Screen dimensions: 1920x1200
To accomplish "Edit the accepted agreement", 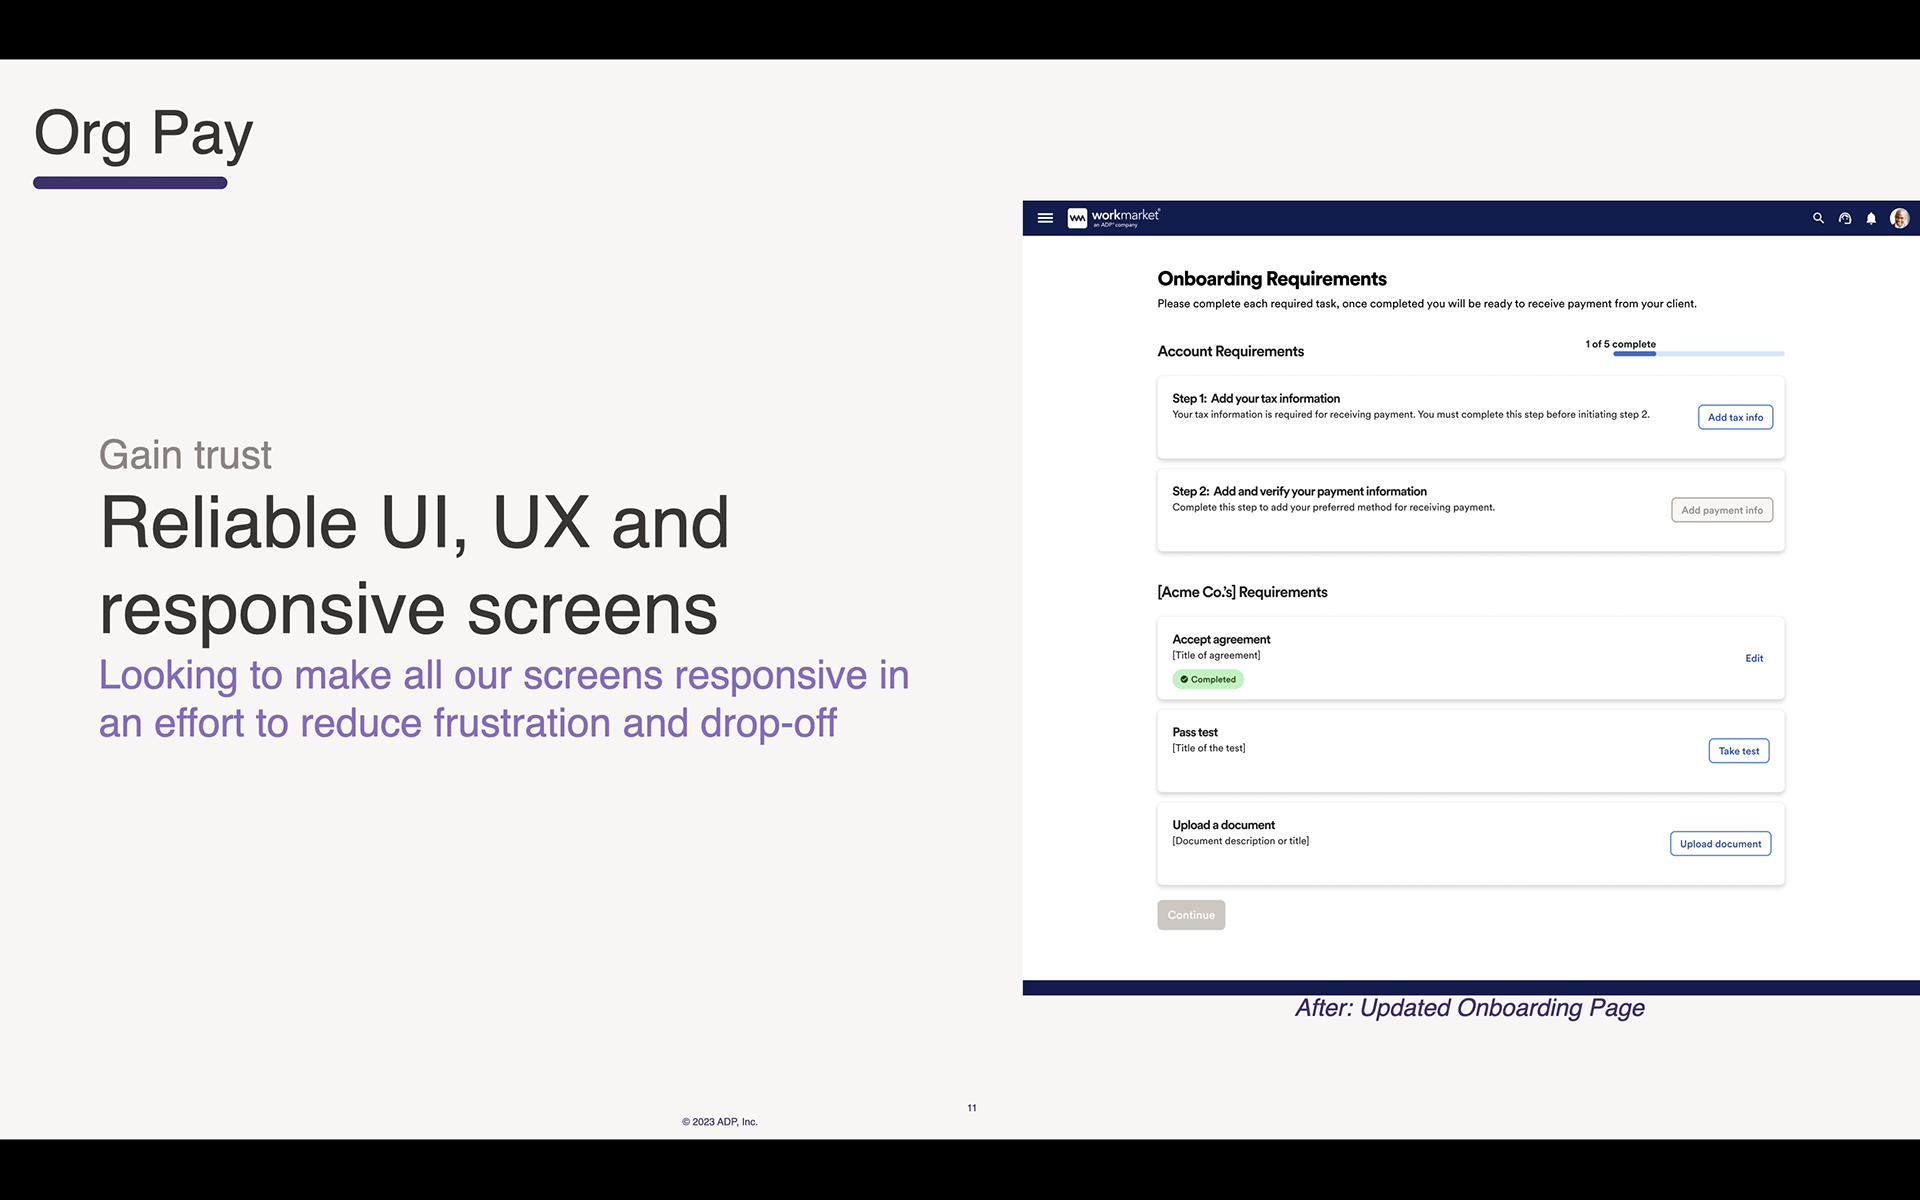I will tap(1754, 658).
